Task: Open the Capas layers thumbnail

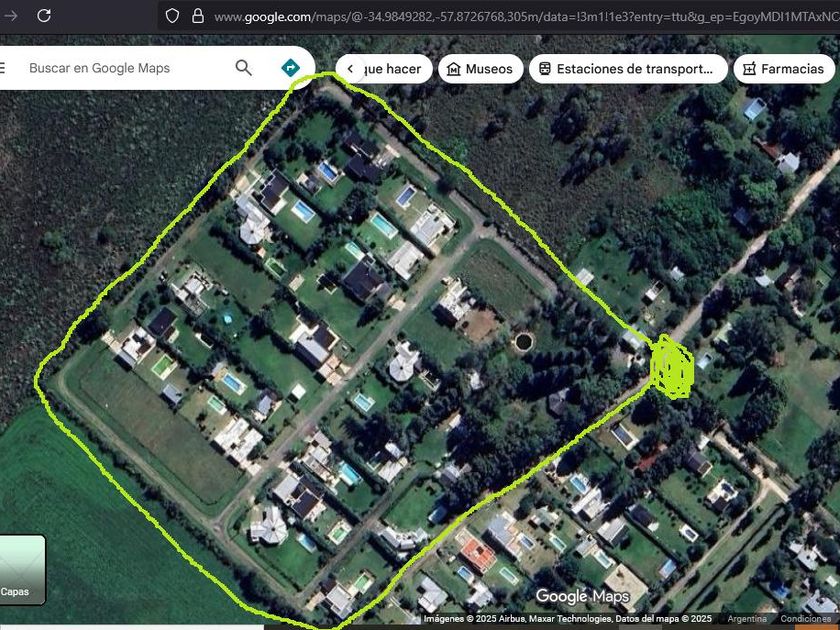Action: coord(22,569)
